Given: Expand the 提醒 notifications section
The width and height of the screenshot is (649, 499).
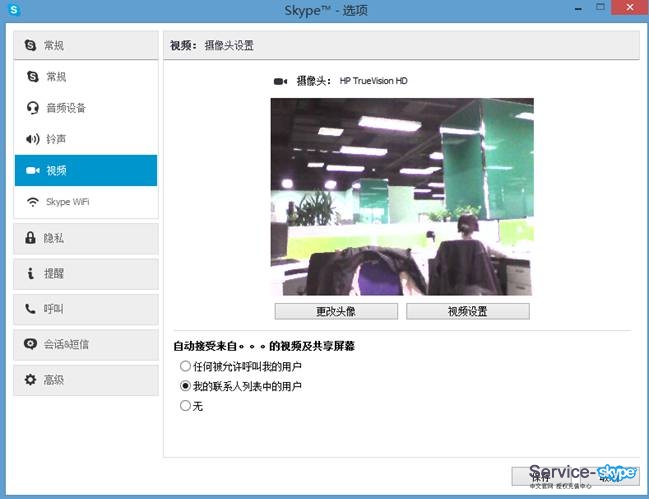Looking at the screenshot, I should click(86, 273).
